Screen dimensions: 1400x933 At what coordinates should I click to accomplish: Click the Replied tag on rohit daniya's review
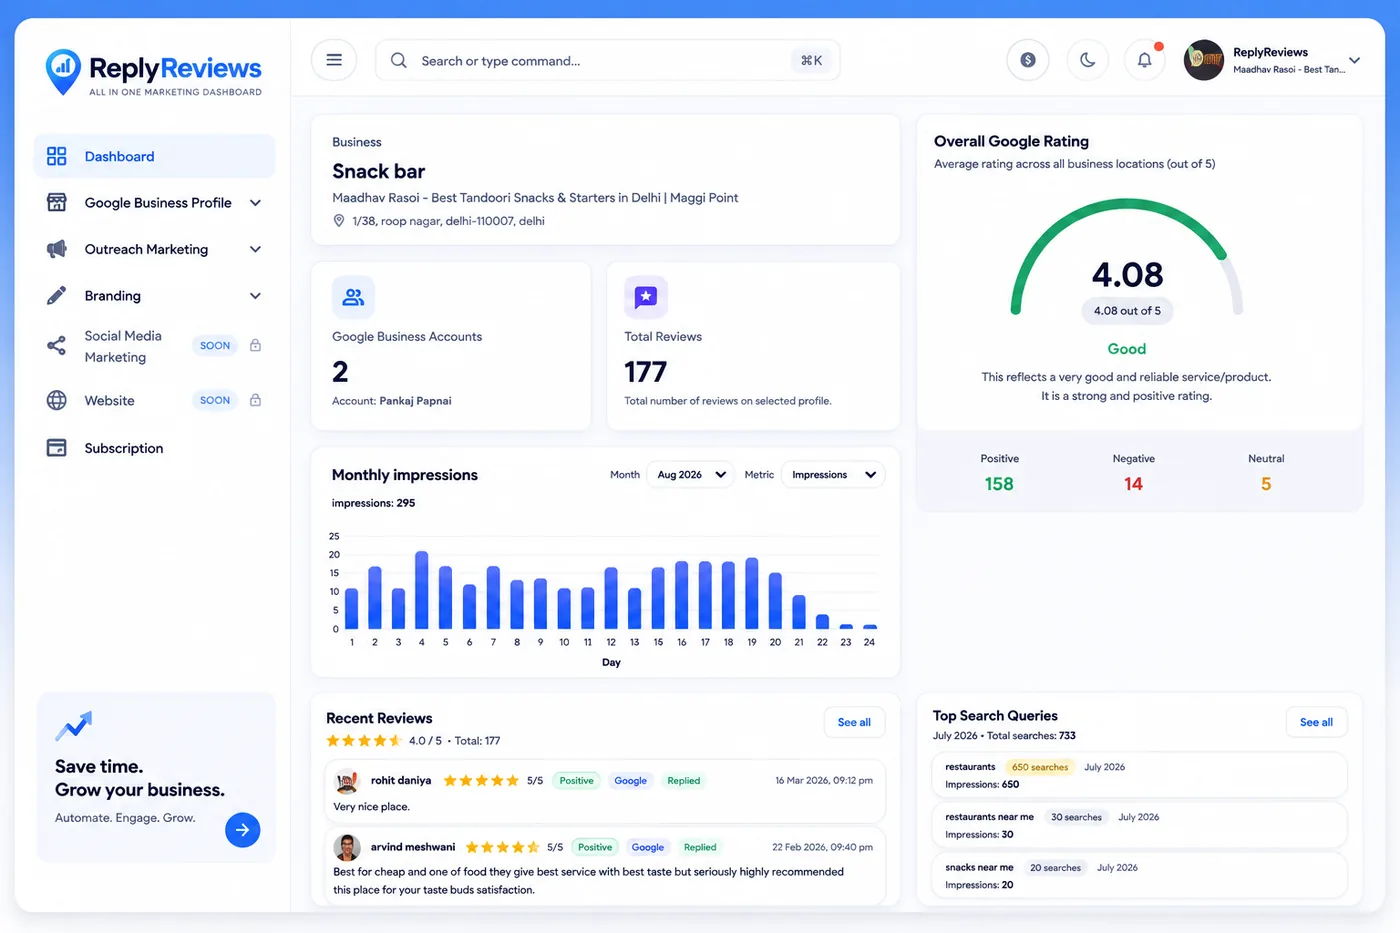pos(684,781)
